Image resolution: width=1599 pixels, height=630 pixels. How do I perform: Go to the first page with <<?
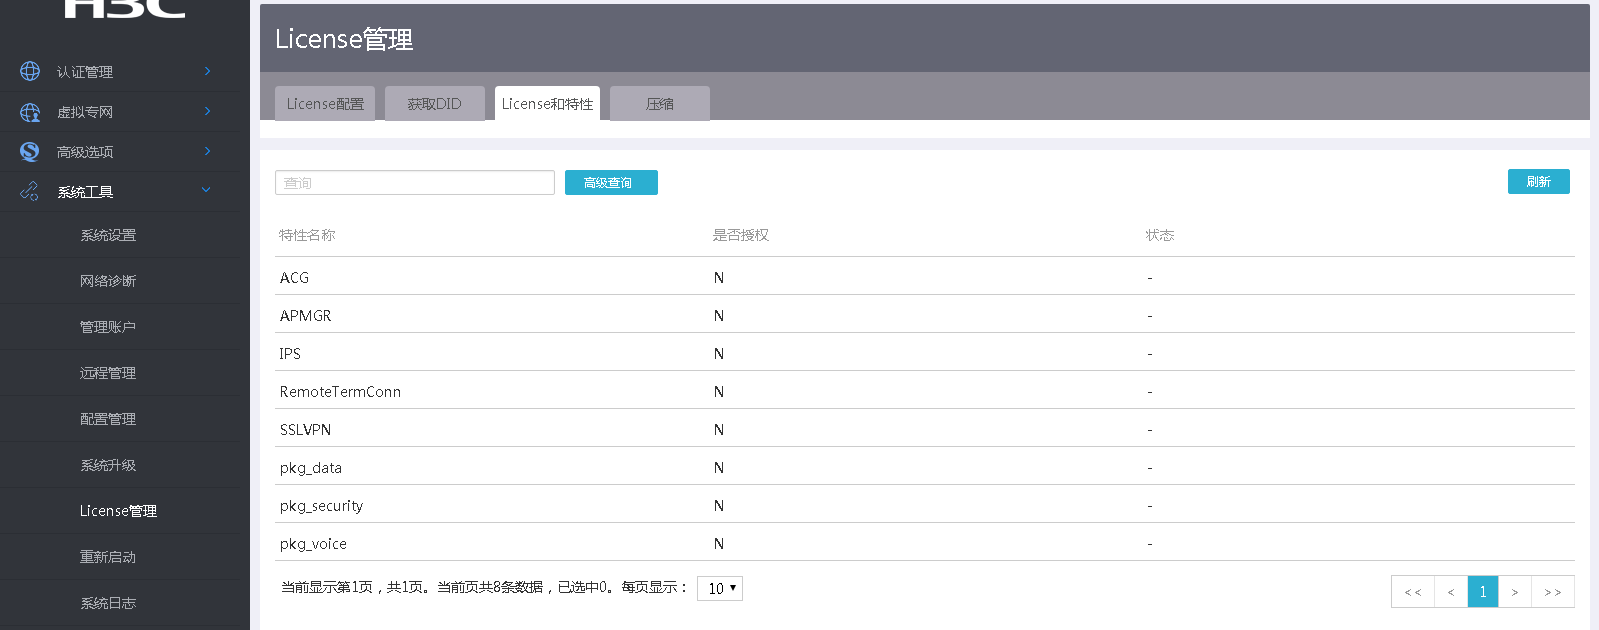(1413, 592)
